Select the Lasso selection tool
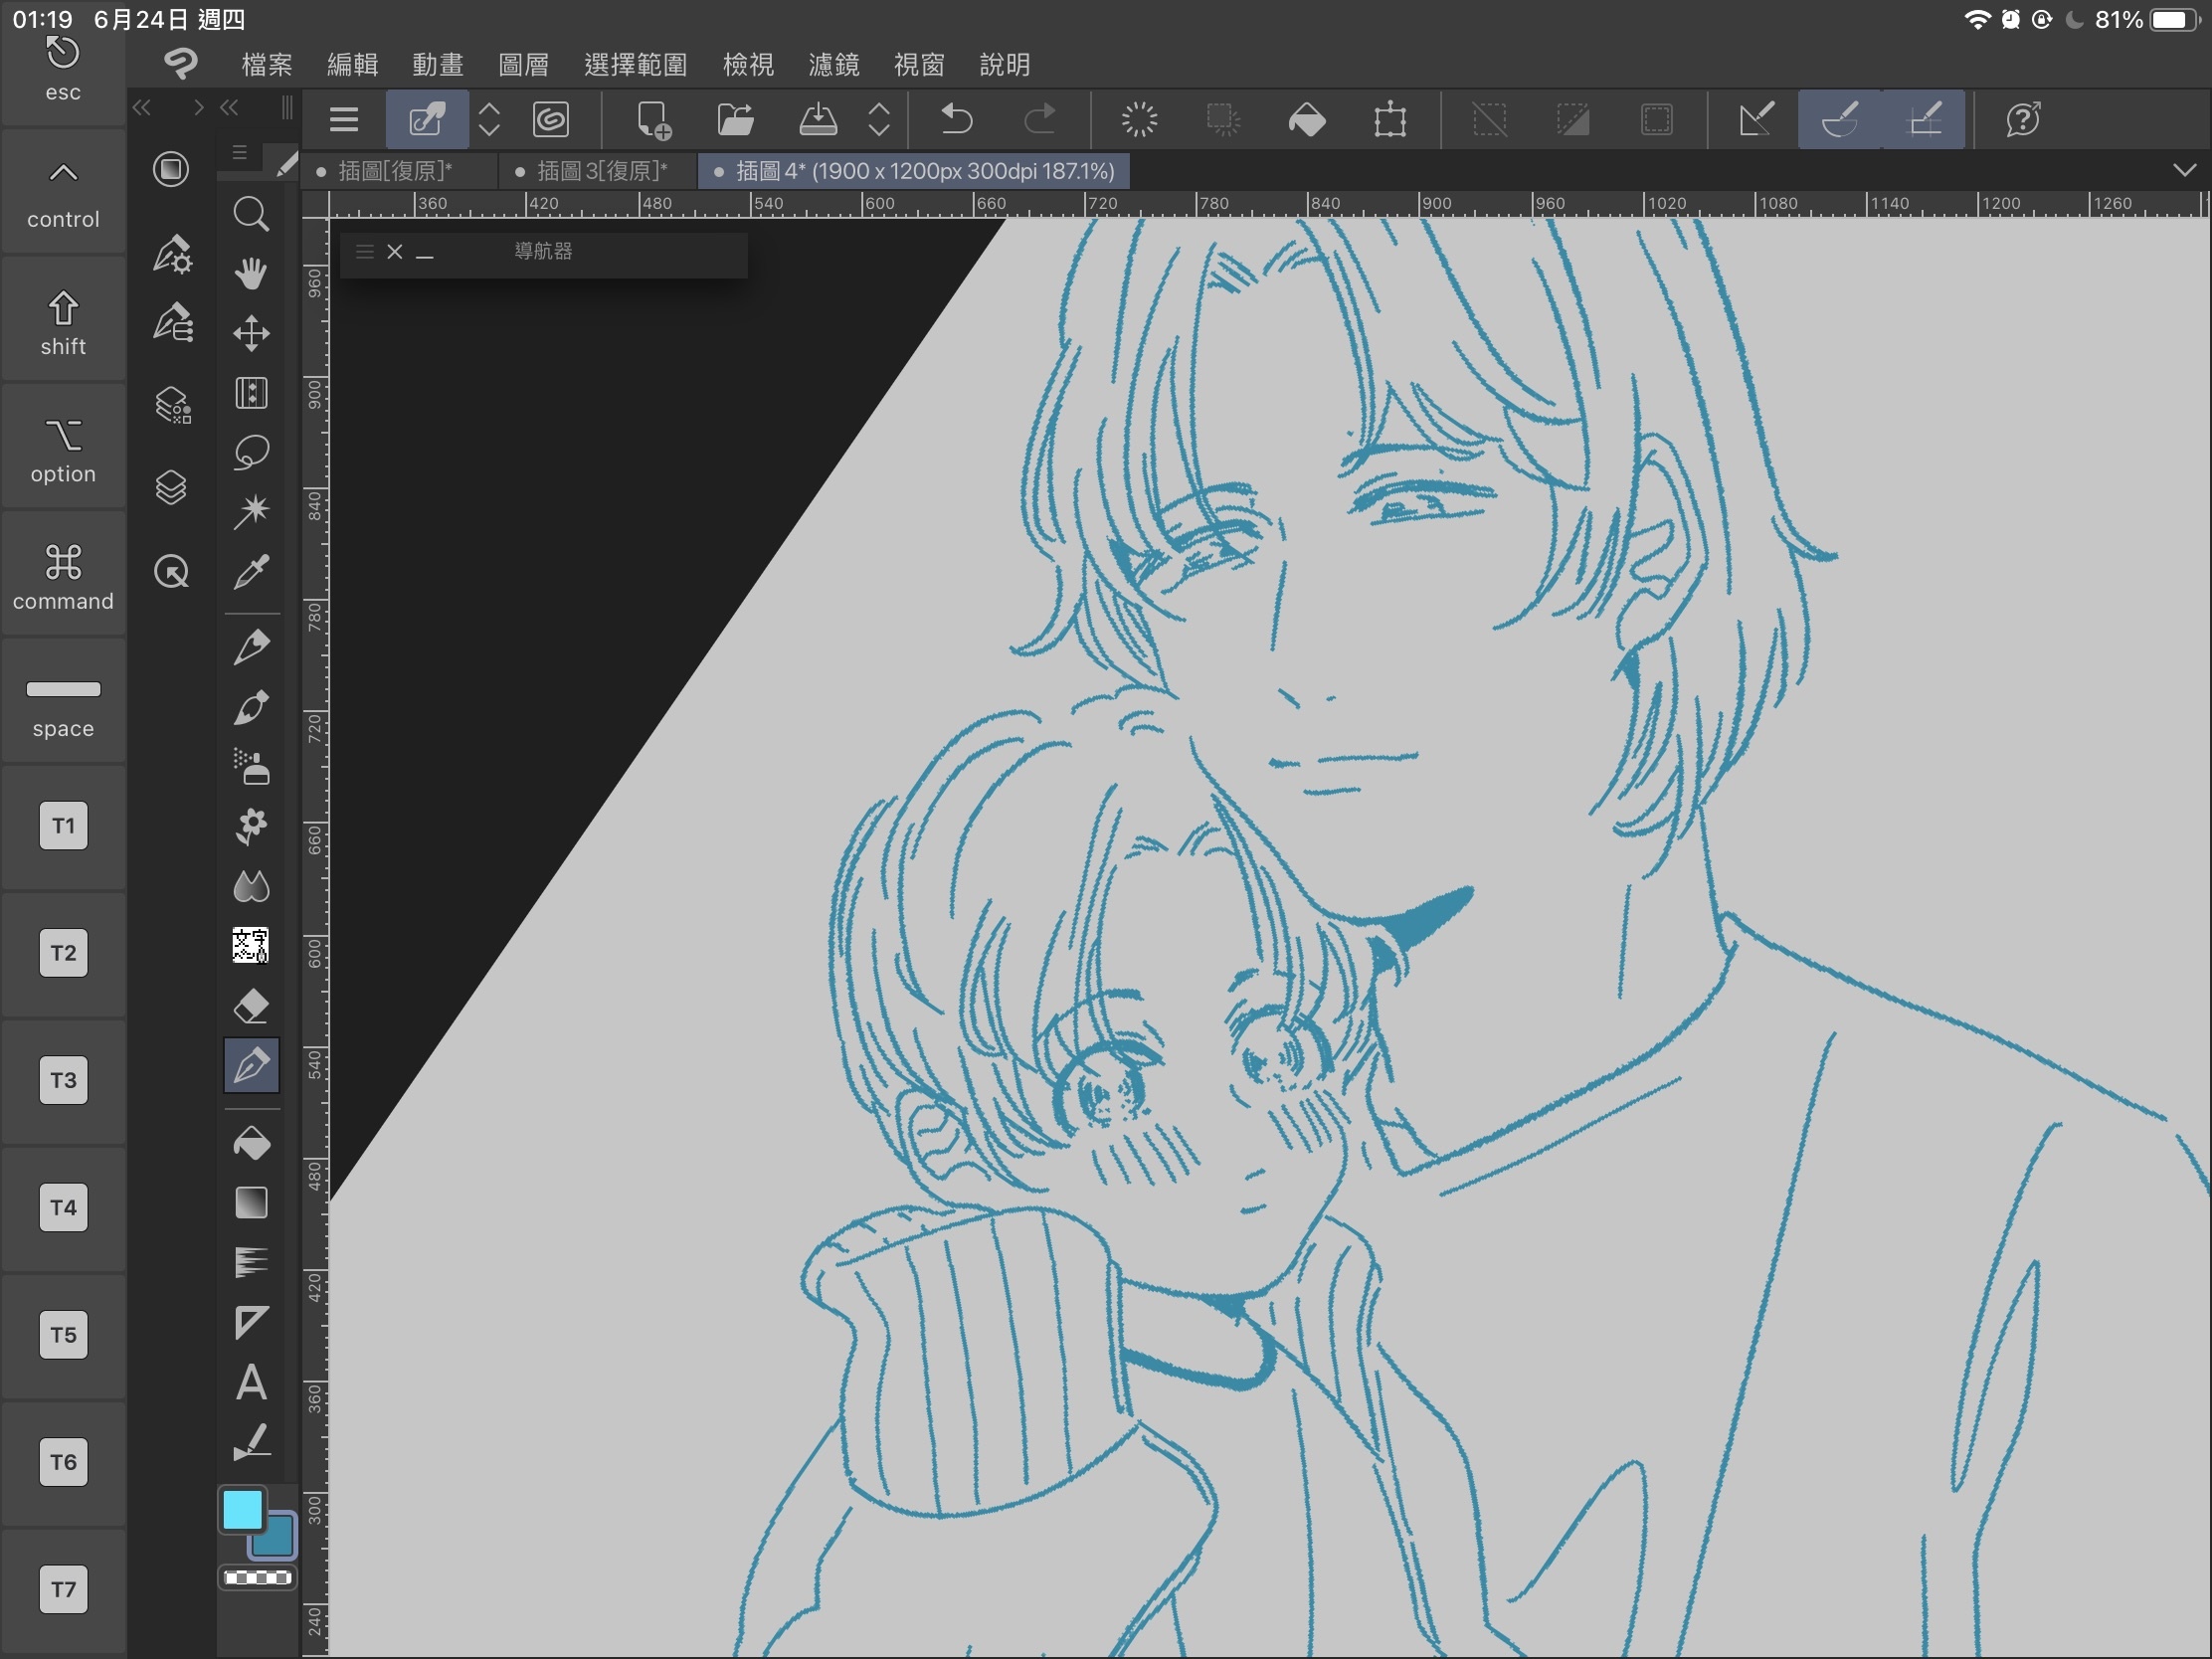Viewport: 2212px width, 1659px height. 251,452
